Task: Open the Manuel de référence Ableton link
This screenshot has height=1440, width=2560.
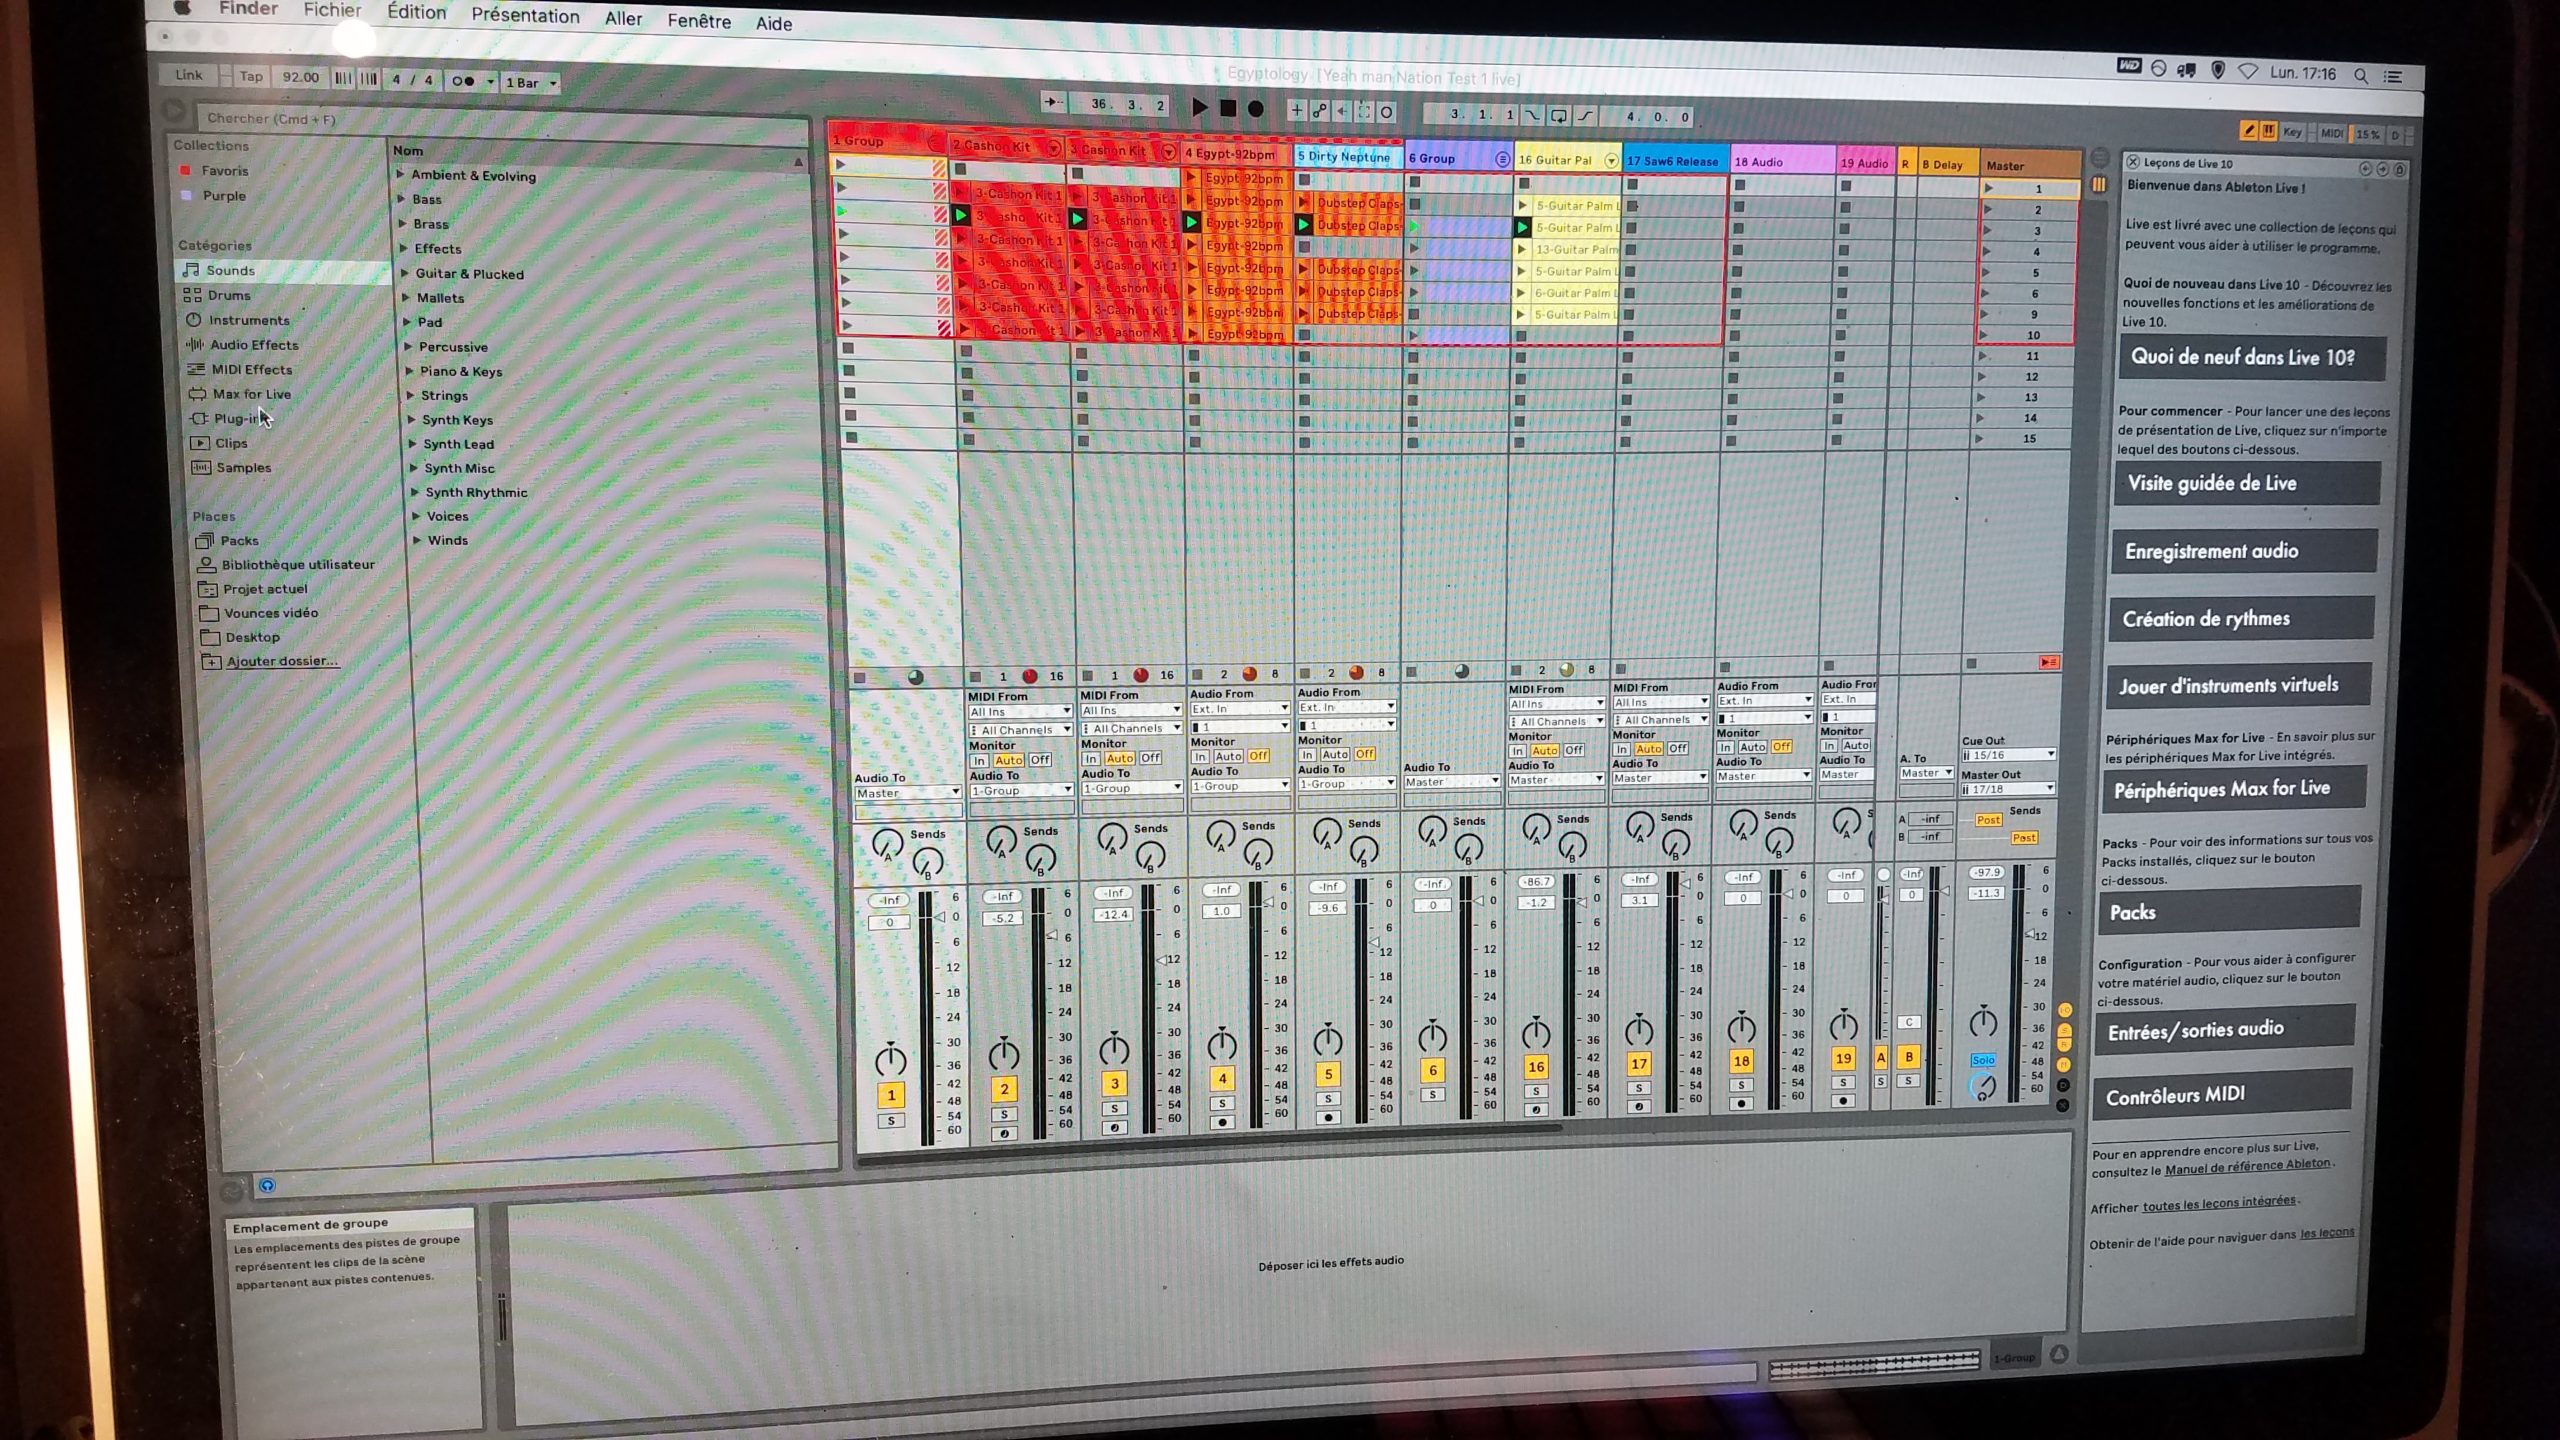Action: click(x=2247, y=1166)
